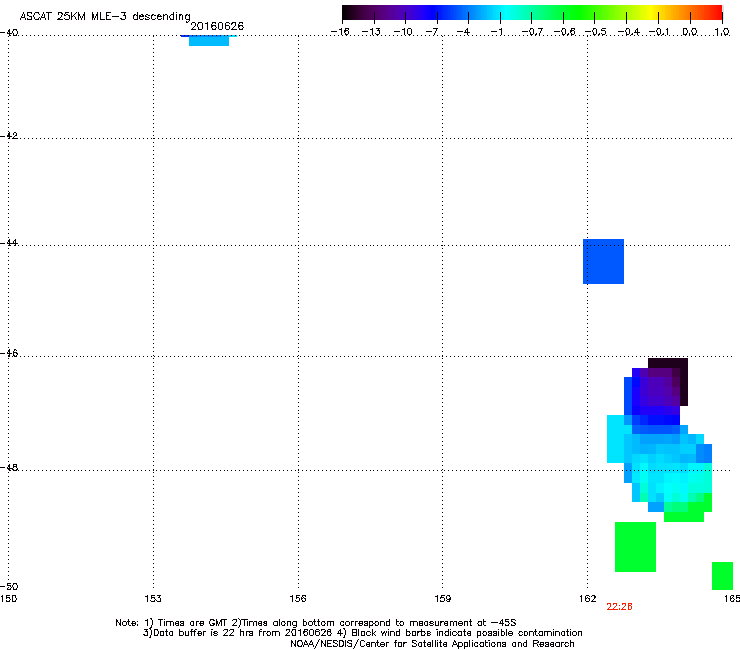Click the -0.5 colorbar label
This screenshot has width=740, height=650.
click(596, 32)
